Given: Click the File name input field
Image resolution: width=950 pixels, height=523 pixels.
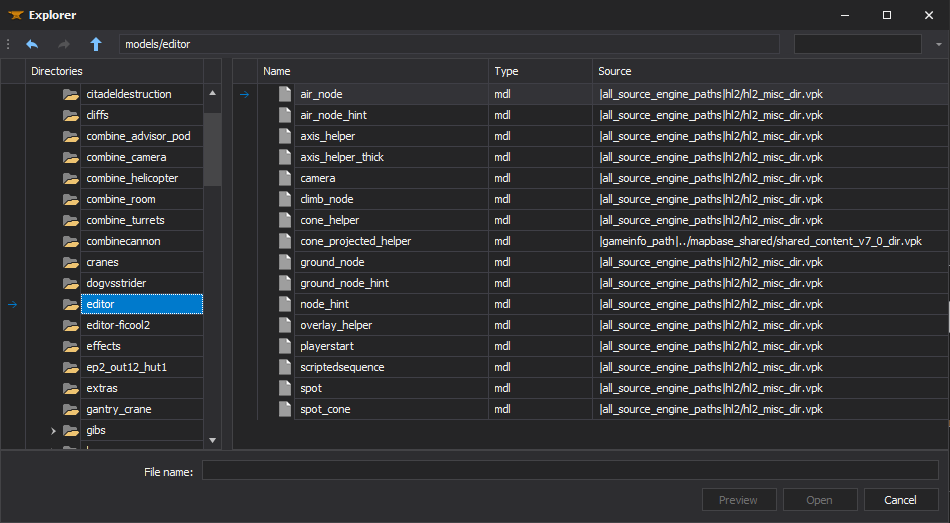Looking at the screenshot, I should (571, 471).
